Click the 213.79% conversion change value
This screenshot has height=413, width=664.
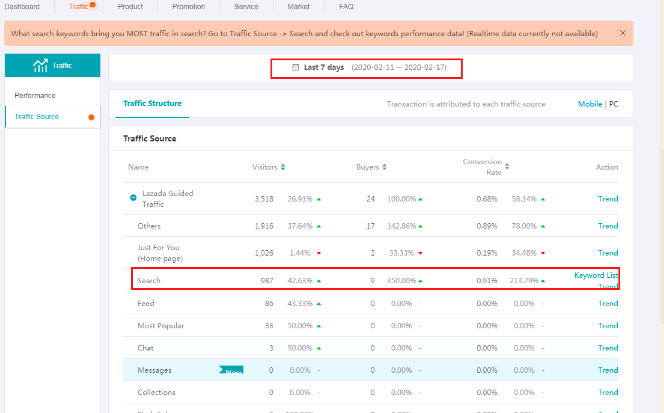[524, 280]
